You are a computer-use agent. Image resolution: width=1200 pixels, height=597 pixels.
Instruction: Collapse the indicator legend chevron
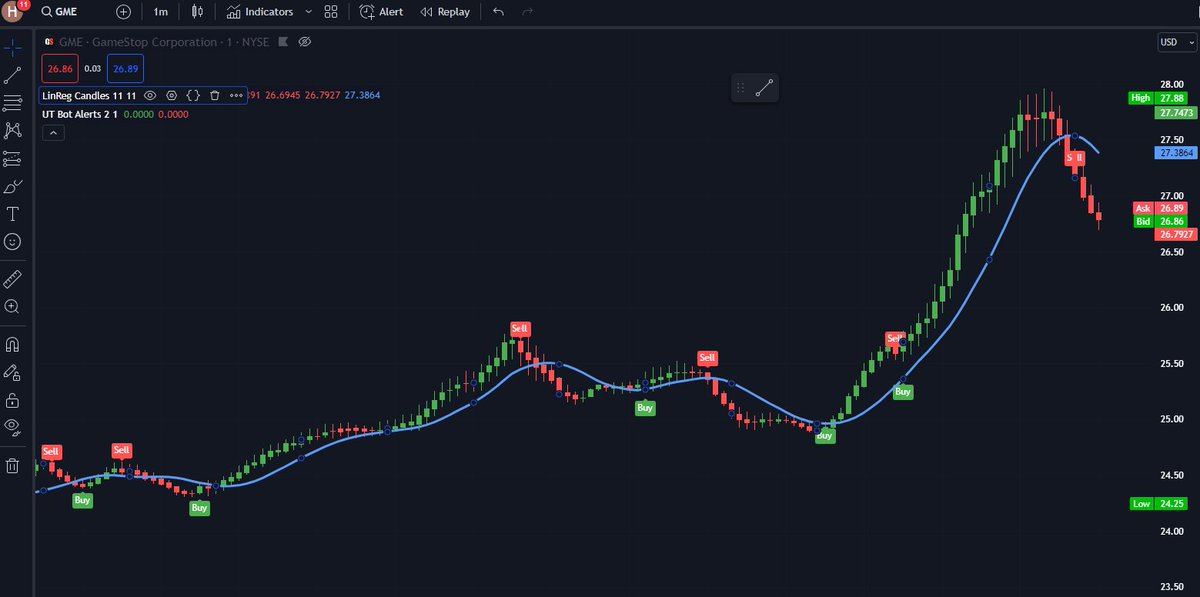[x=52, y=133]
